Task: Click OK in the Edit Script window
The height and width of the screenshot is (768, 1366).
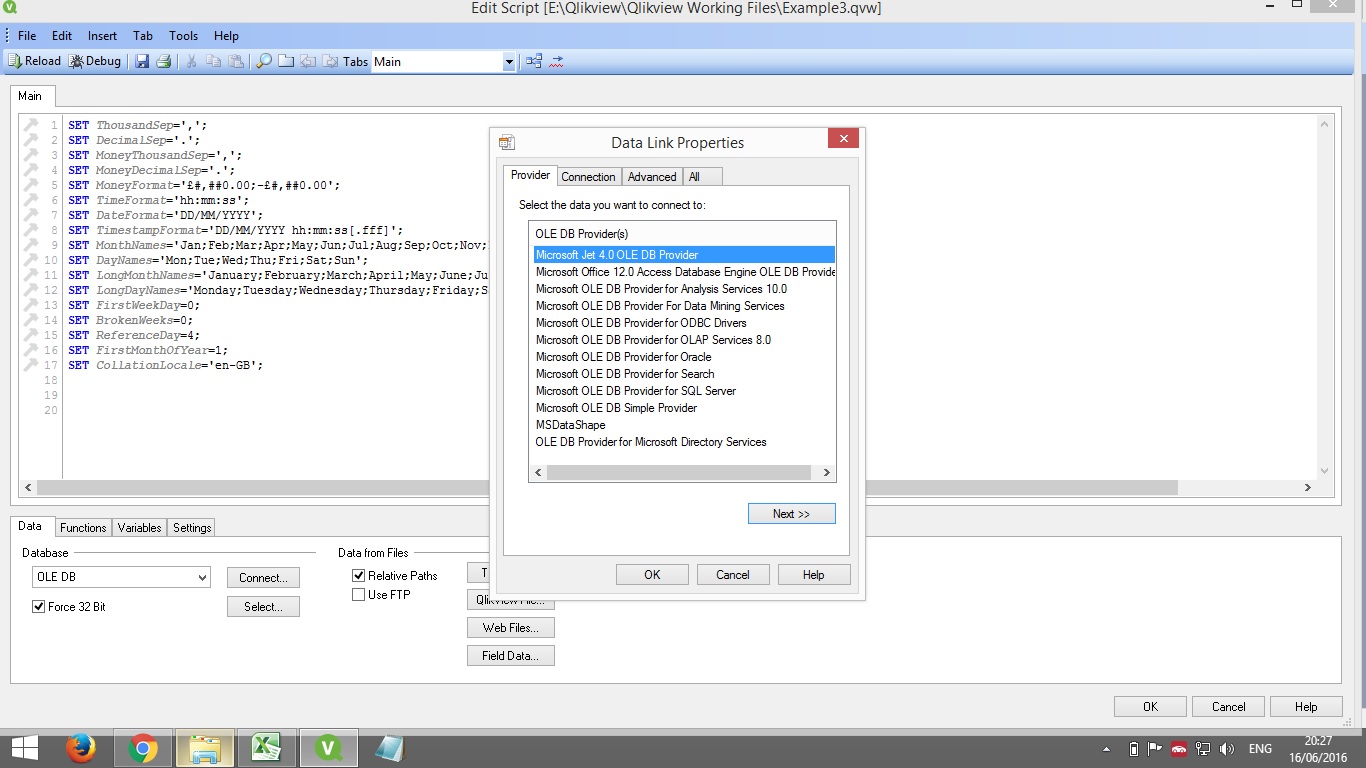Action: tap(1150, 707)
